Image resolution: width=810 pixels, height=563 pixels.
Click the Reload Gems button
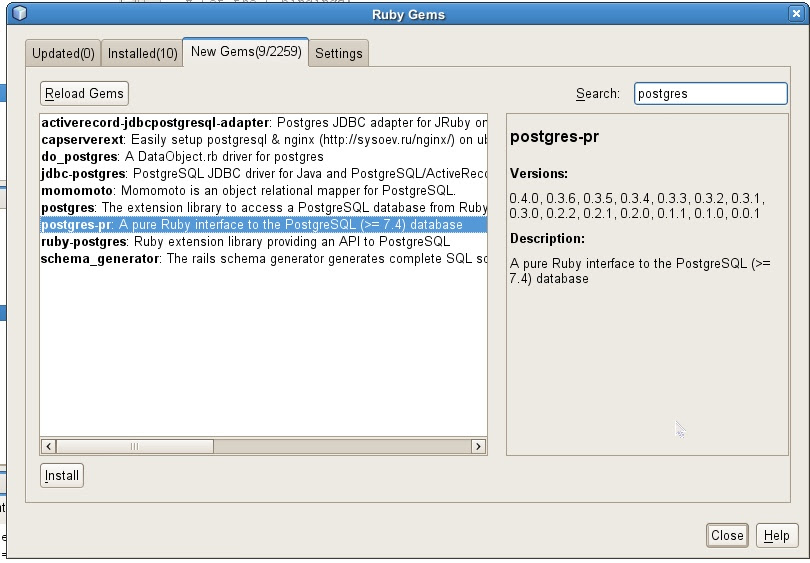click(x=84, y=93)
